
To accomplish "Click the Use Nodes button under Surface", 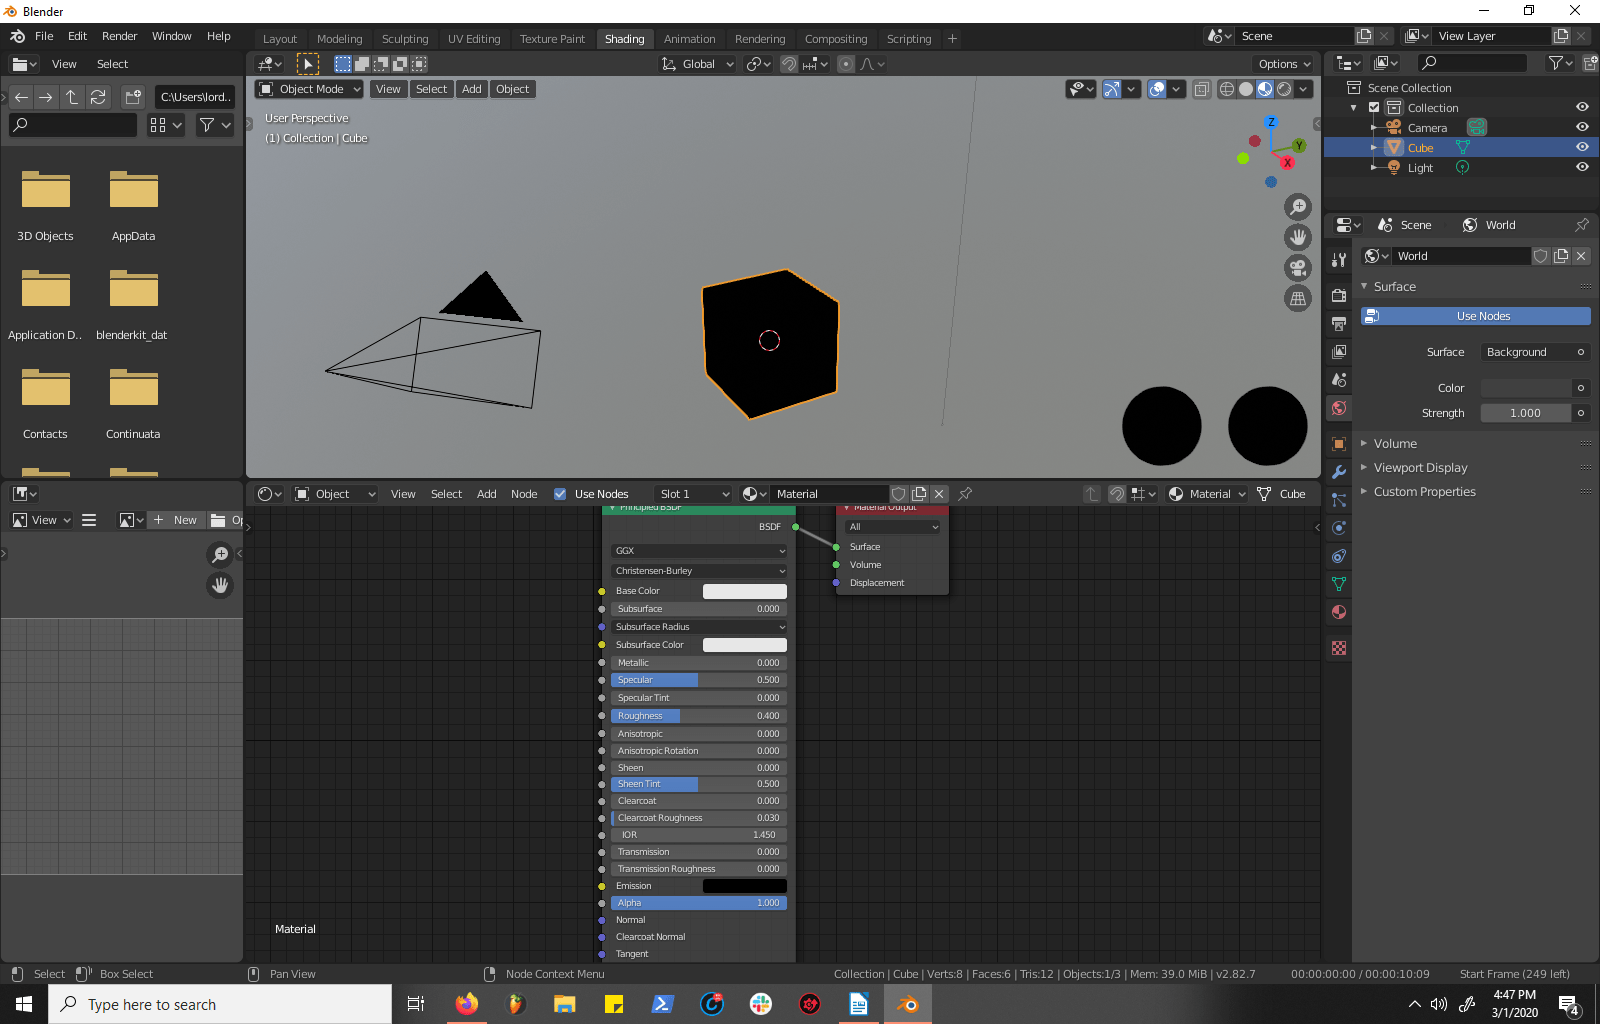I will (1475, 315).
